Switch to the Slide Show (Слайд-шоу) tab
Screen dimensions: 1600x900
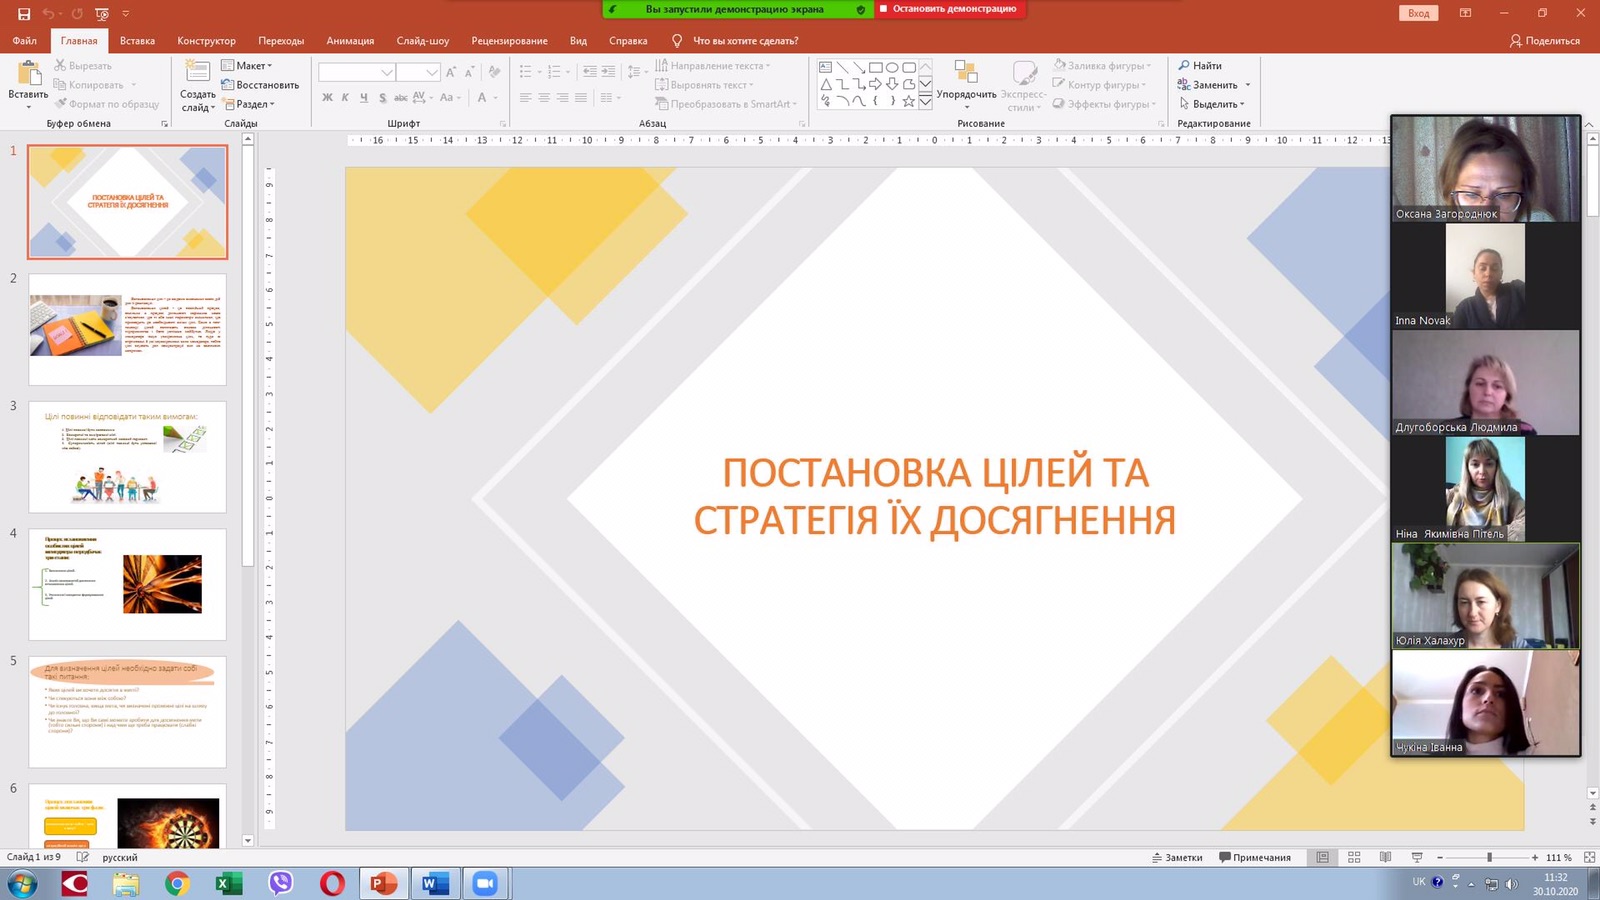422,41
